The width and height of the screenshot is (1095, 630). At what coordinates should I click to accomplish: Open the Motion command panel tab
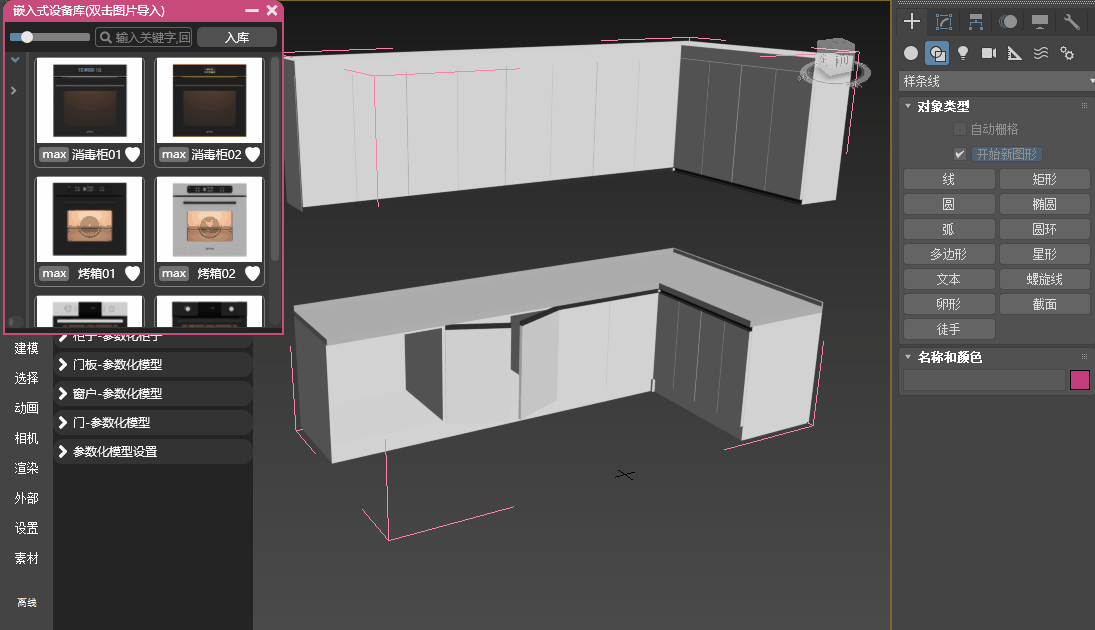(1008, 22)
